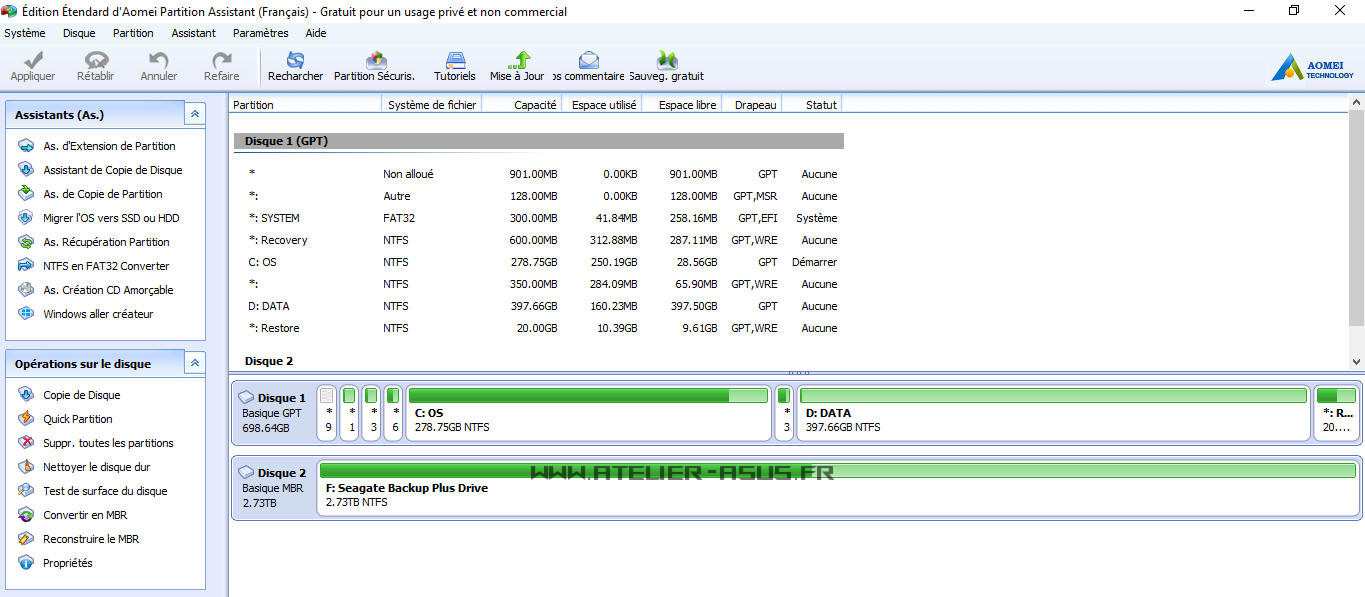Open the Tutoriels toolbar icon
The height and width of the screenshot is (597, 1365).
pos(455,62)
